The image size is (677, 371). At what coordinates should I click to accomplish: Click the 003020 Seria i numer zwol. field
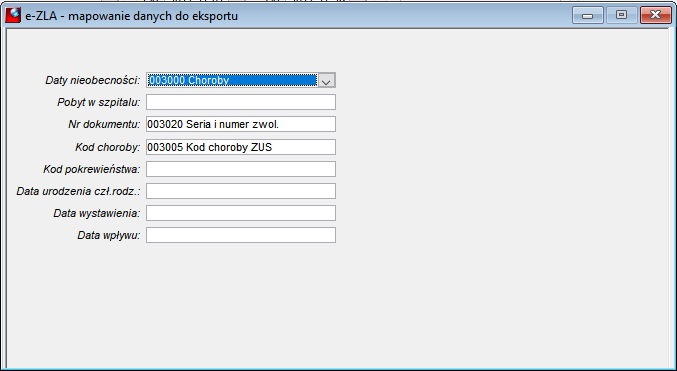pyautogui.click(x=240, y=124)
